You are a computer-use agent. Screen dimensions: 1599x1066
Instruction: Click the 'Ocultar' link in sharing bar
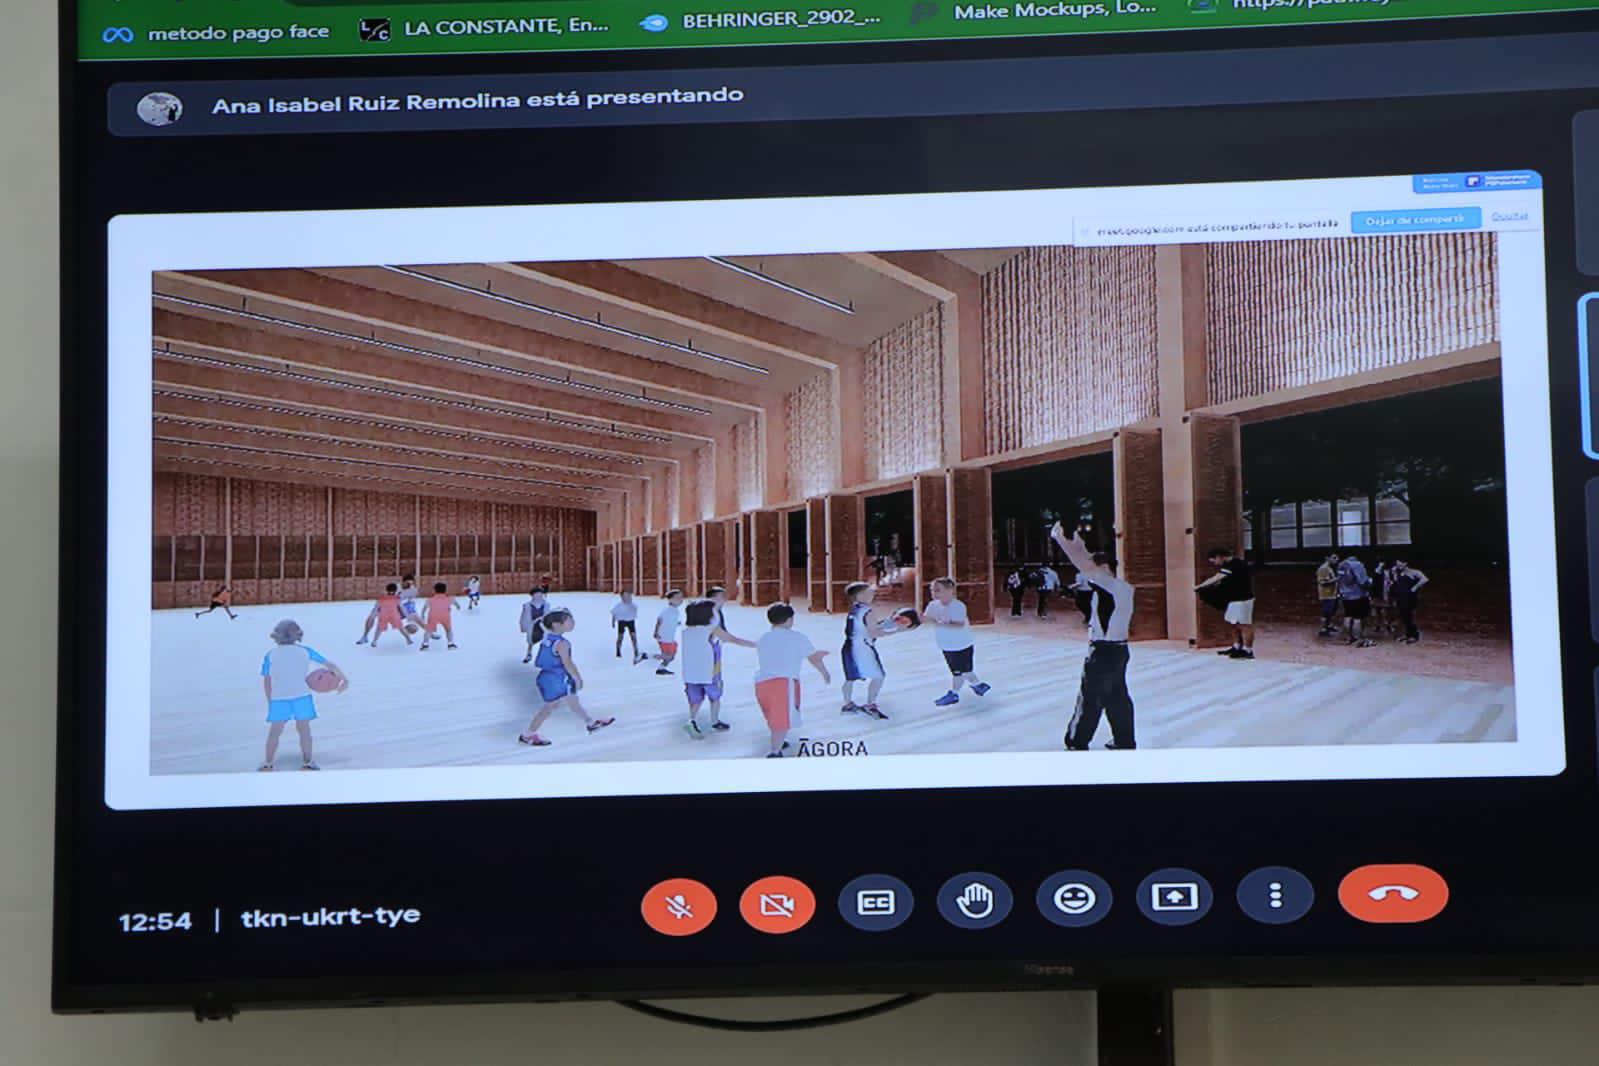[x=1509, y=216]
